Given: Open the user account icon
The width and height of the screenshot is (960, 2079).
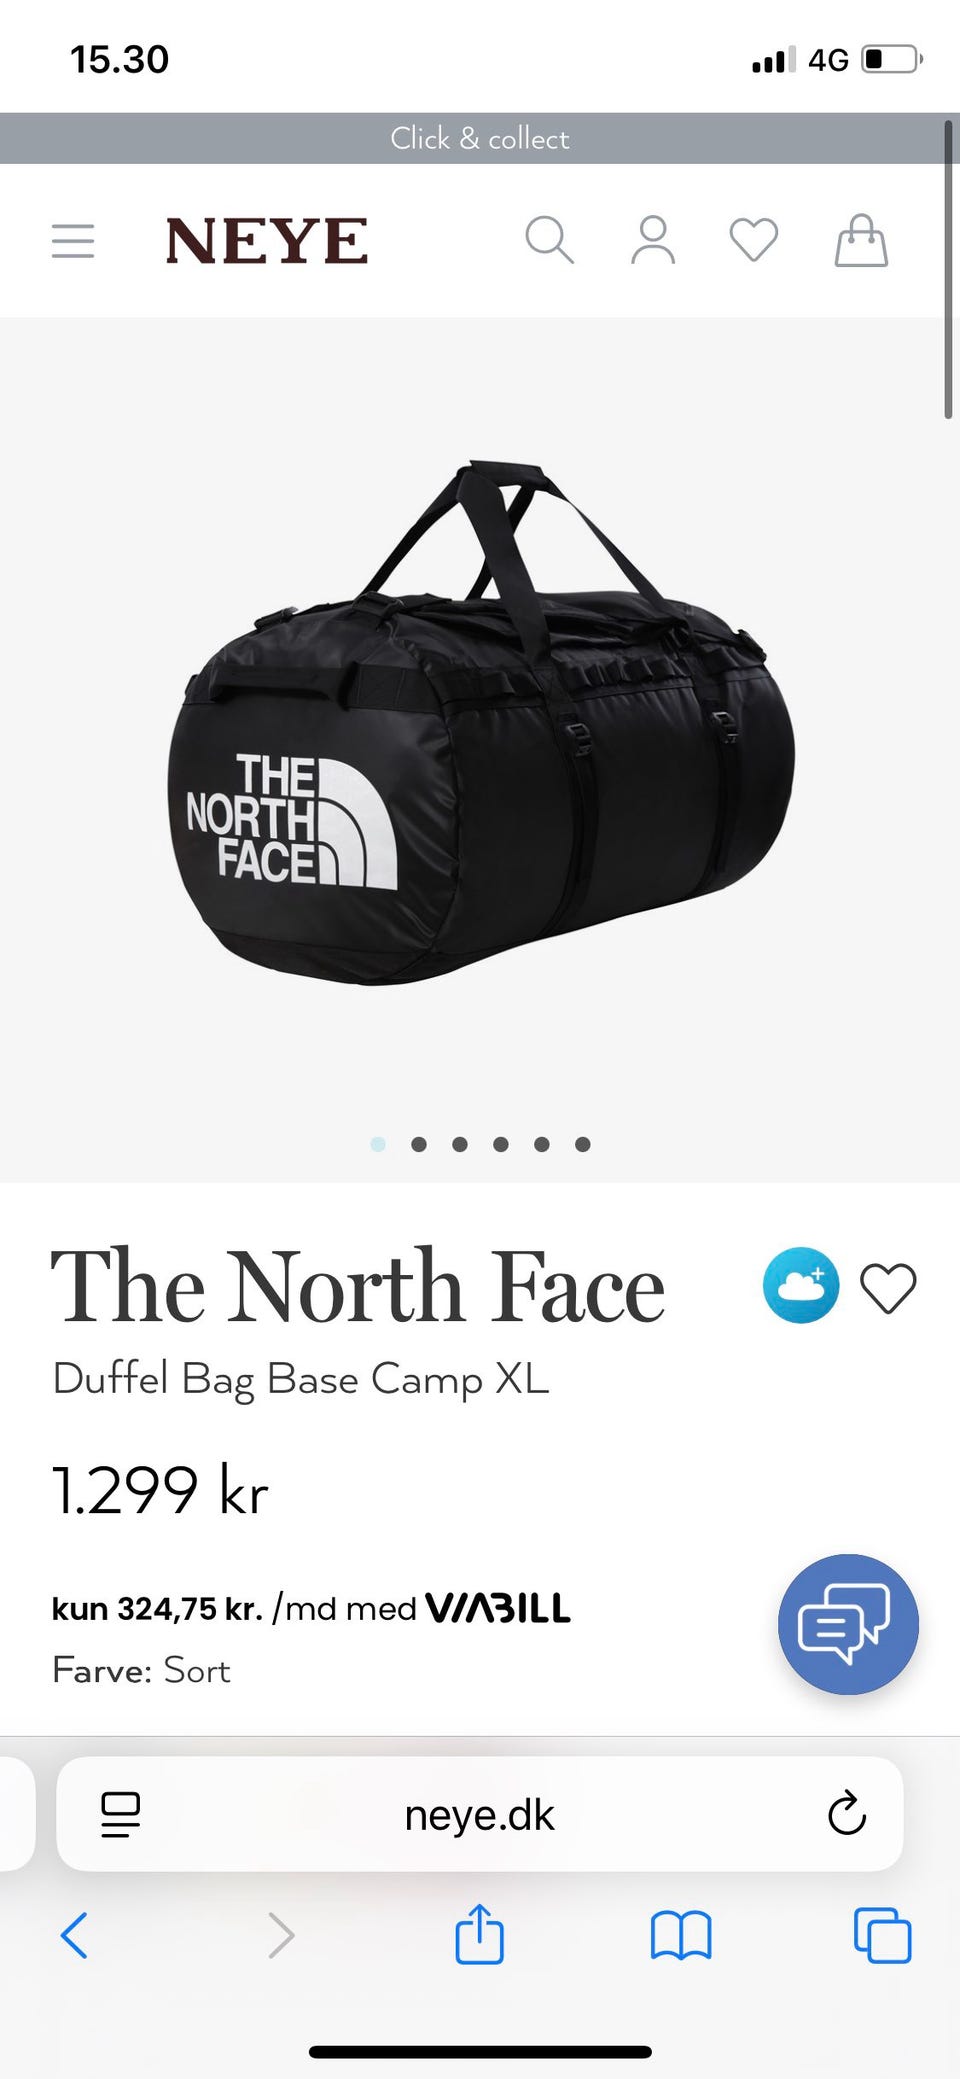Looking at the screenshot, I should (x=653, y=240).
